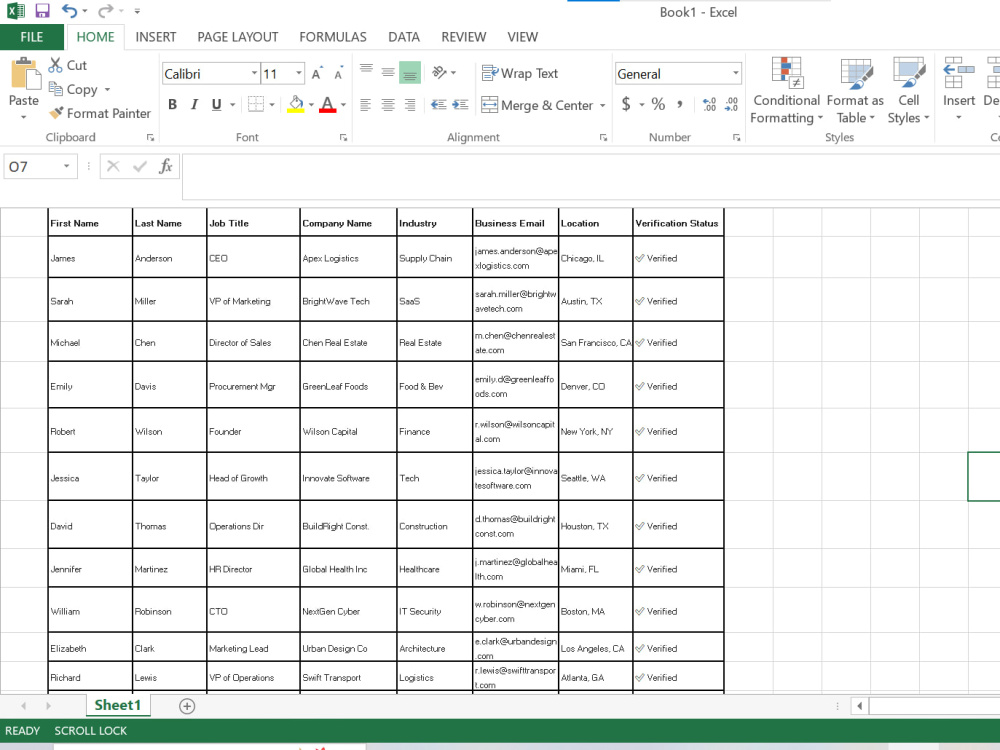Switch to the REVIEW tab
The width and height of the screenshot is (1000, 750).
point(464,37)
